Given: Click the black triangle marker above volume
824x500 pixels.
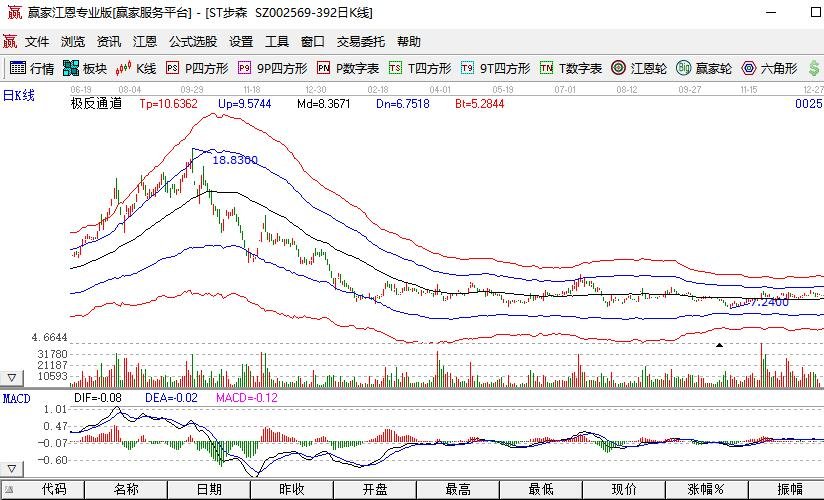Looking at the screenshot, I should pos(719,345).
